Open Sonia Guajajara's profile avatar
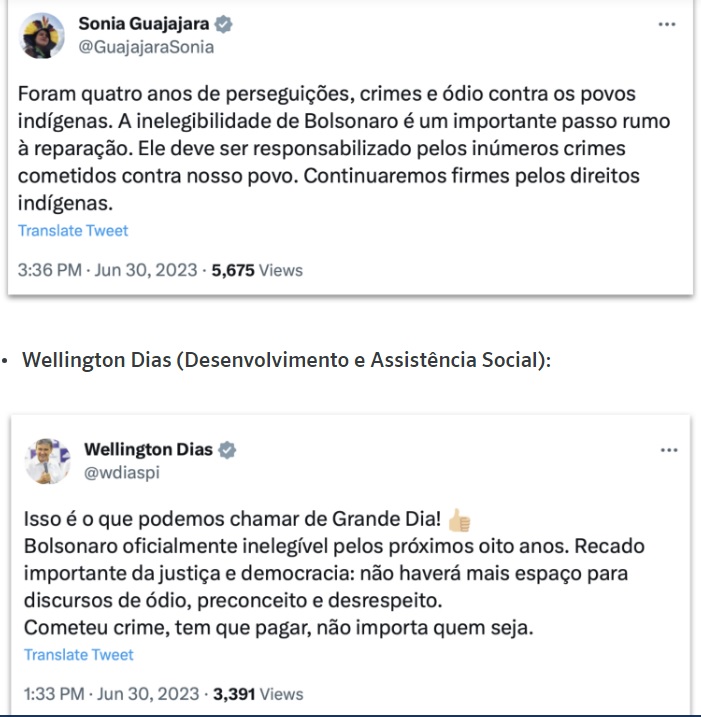This screenshot has width=701, height=717. coord(42,36)
